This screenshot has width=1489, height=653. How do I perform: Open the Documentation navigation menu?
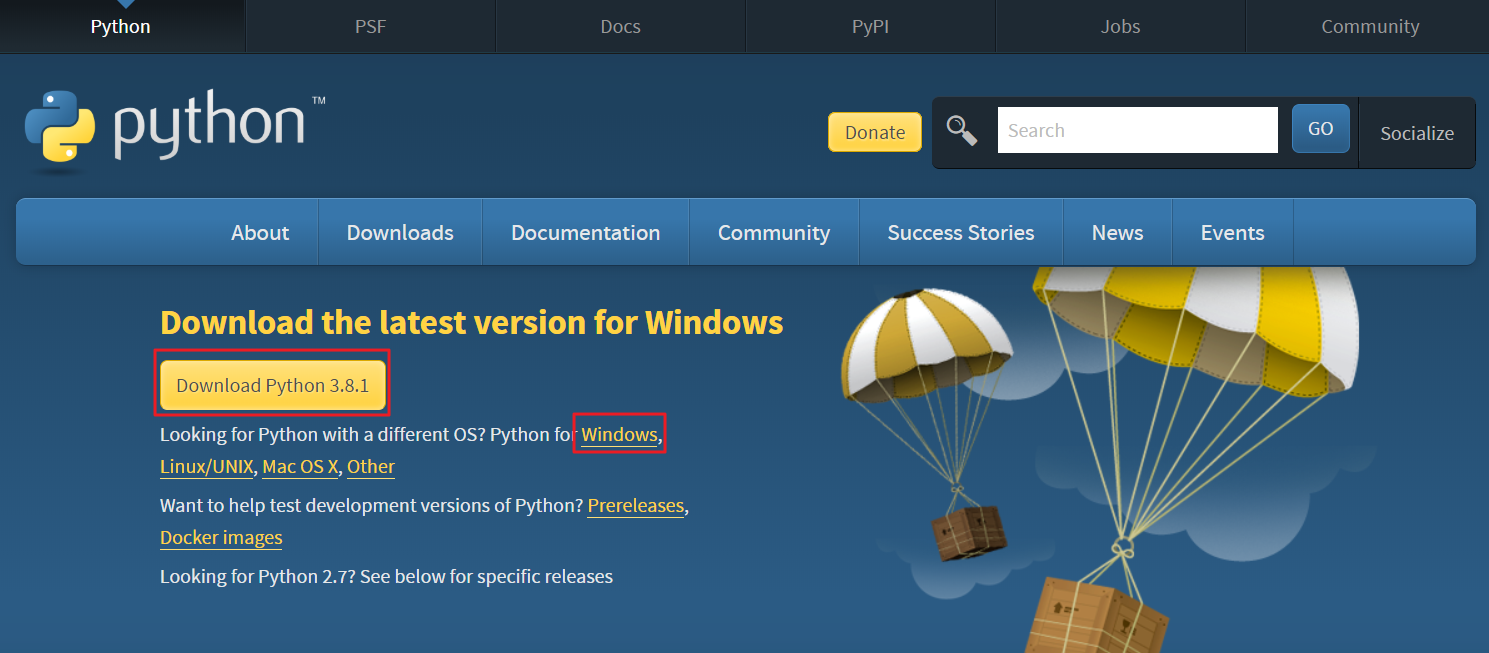pos(585,232)
